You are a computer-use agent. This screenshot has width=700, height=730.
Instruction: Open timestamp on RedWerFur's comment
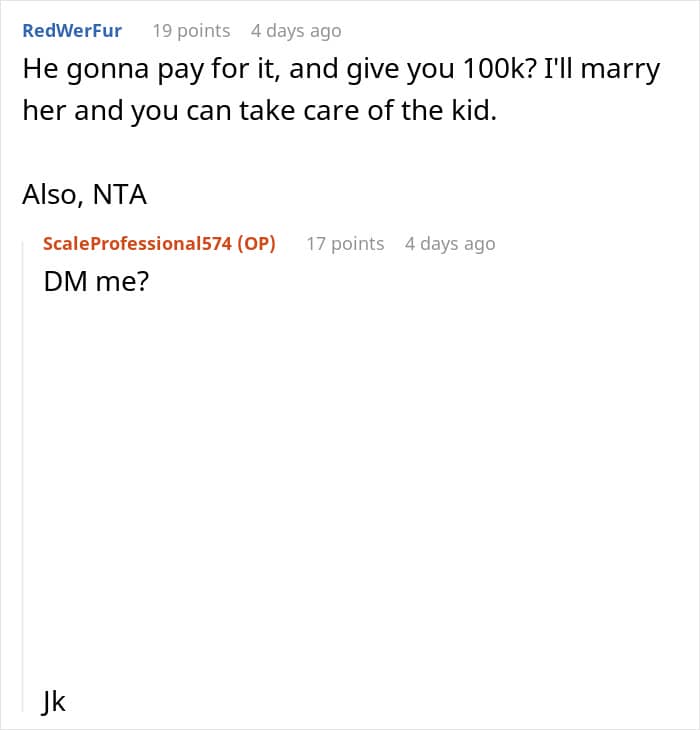pos(296,31)
